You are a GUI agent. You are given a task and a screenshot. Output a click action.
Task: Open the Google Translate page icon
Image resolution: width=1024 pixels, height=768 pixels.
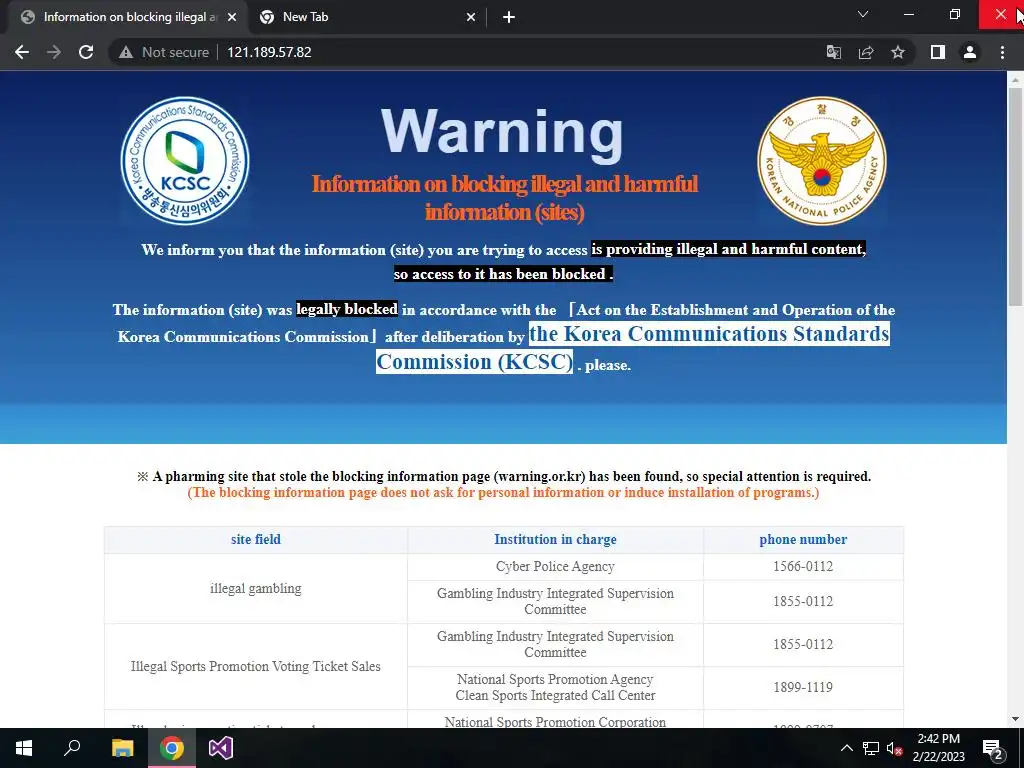834,52
